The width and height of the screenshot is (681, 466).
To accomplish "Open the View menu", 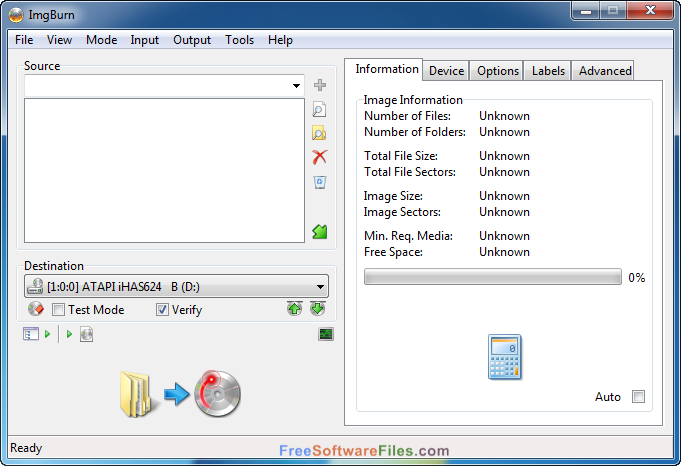I will click(x=59, y=40).
